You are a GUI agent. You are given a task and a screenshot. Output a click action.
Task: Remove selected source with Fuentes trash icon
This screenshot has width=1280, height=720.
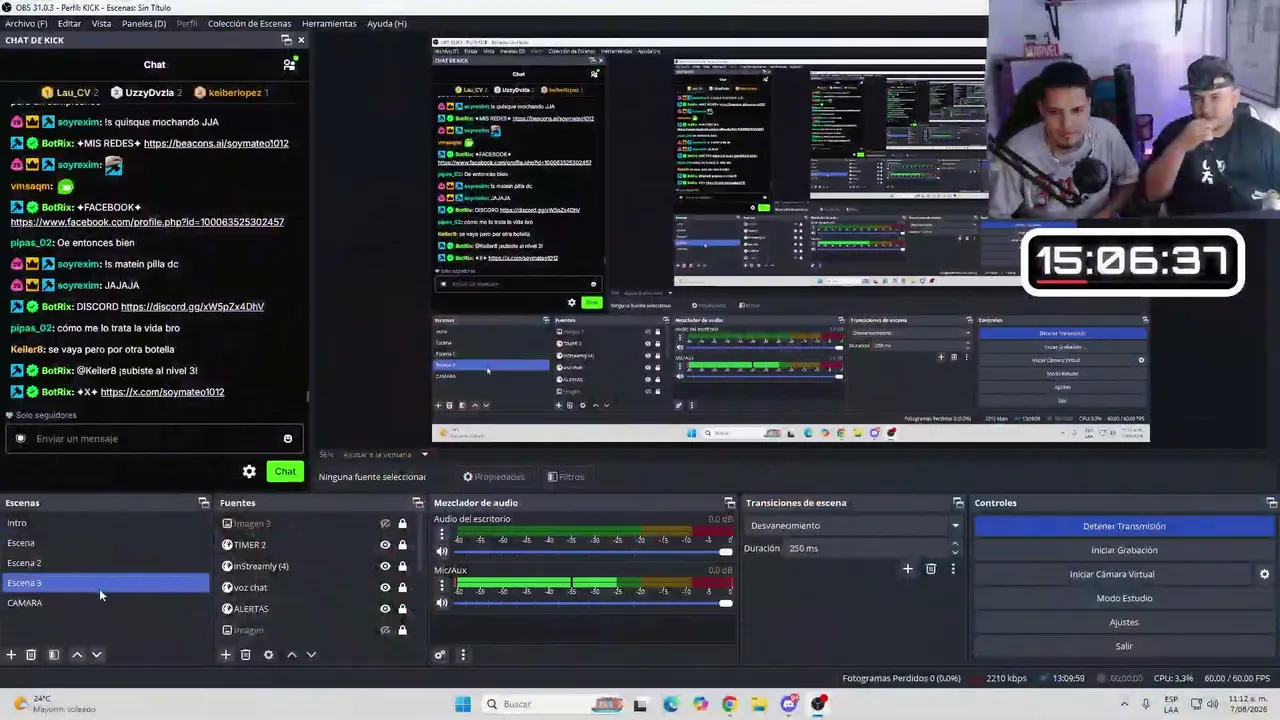[246, 655]
